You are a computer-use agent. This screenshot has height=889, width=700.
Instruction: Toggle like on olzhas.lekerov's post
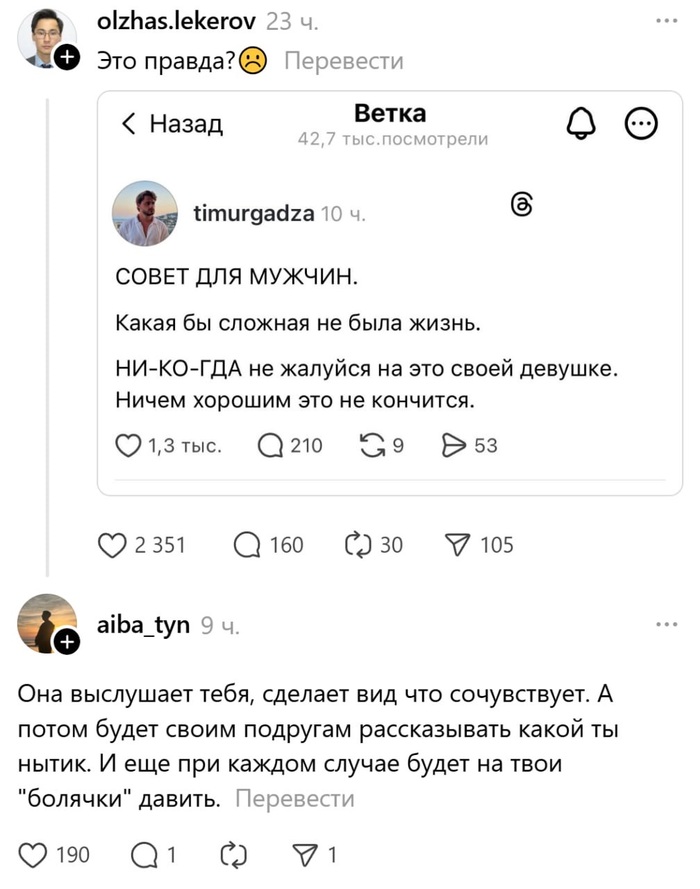[113, 545]
